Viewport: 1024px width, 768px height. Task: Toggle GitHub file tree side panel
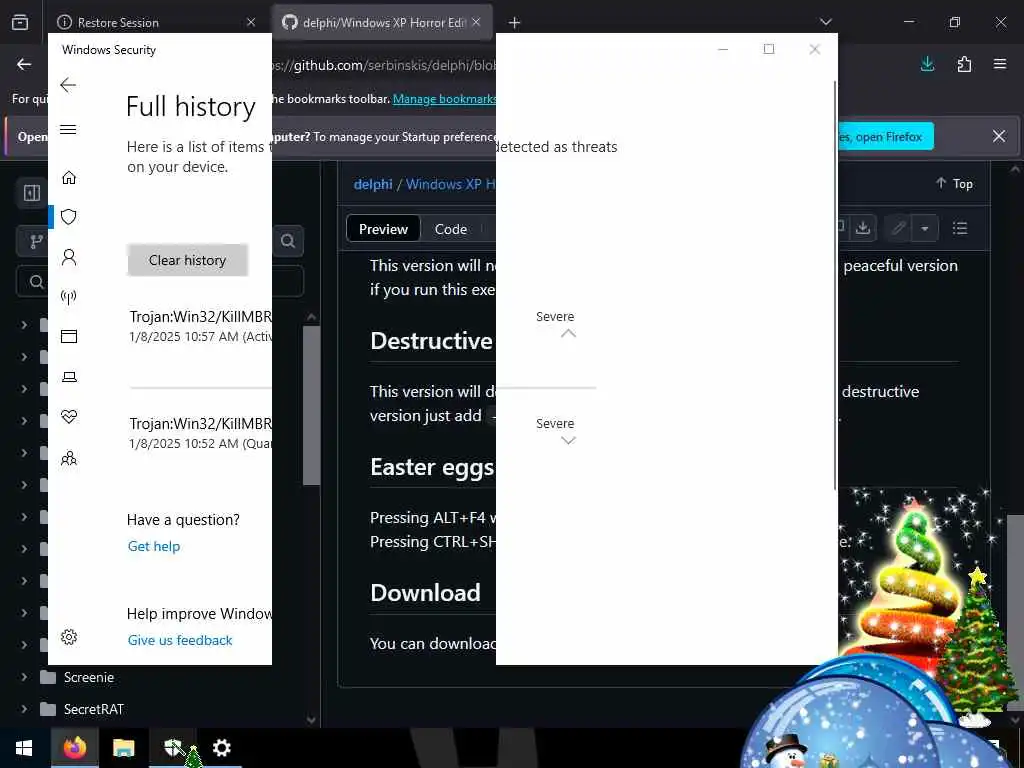32,193
